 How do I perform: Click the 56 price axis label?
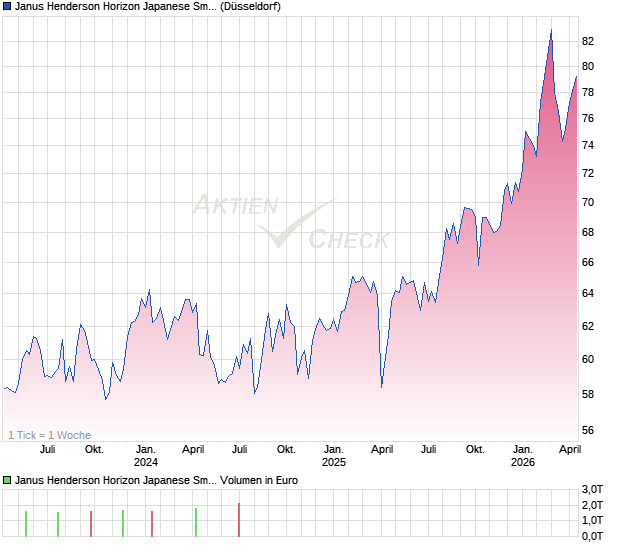coord(588,431)
